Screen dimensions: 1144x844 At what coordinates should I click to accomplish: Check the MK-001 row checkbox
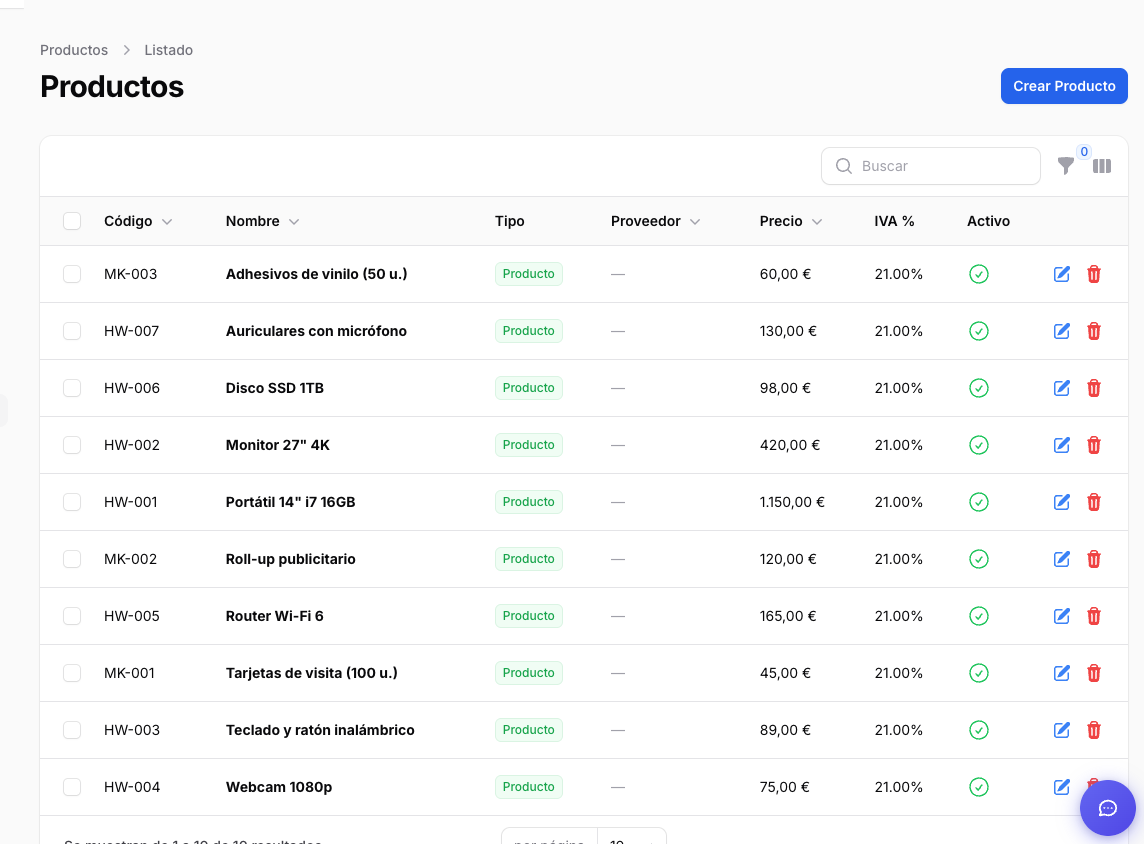[72, 673]
